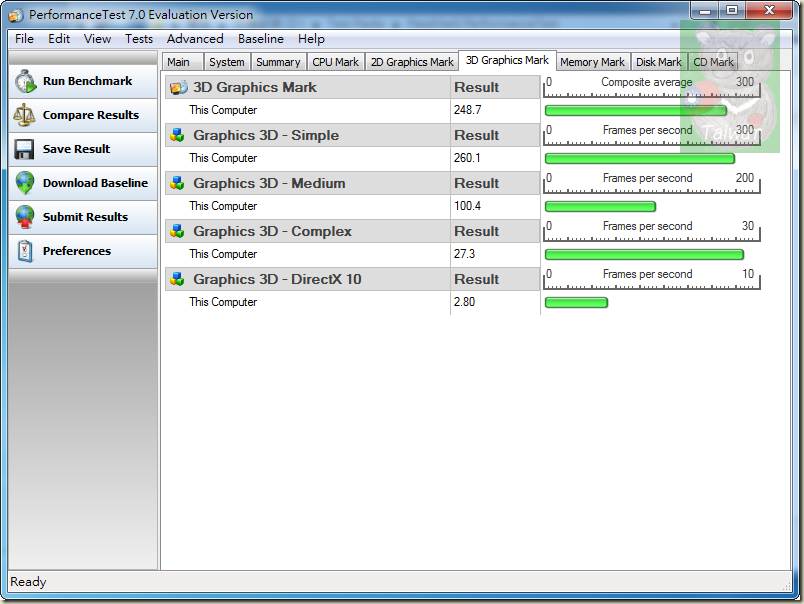
Task: Click the Run Benchmark button label
Action: [x=88, y=81]
